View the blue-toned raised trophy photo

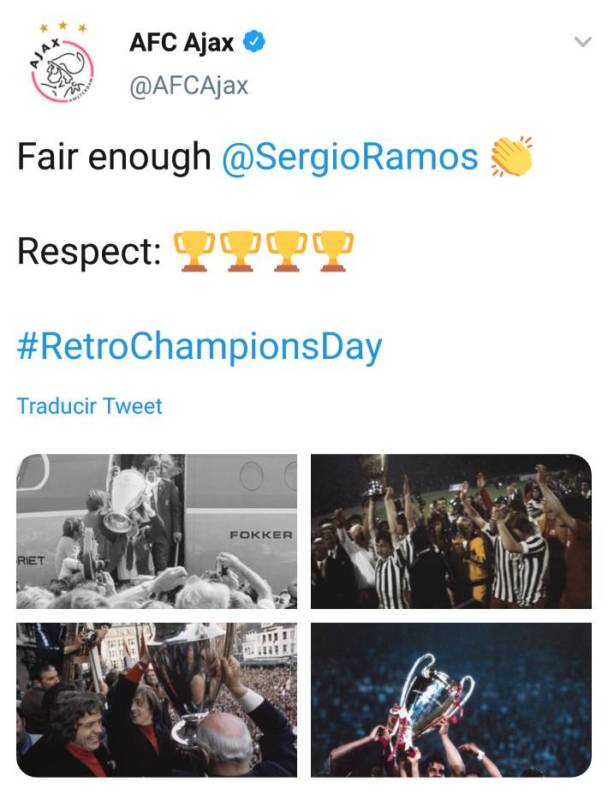click(x=450, y=699)
